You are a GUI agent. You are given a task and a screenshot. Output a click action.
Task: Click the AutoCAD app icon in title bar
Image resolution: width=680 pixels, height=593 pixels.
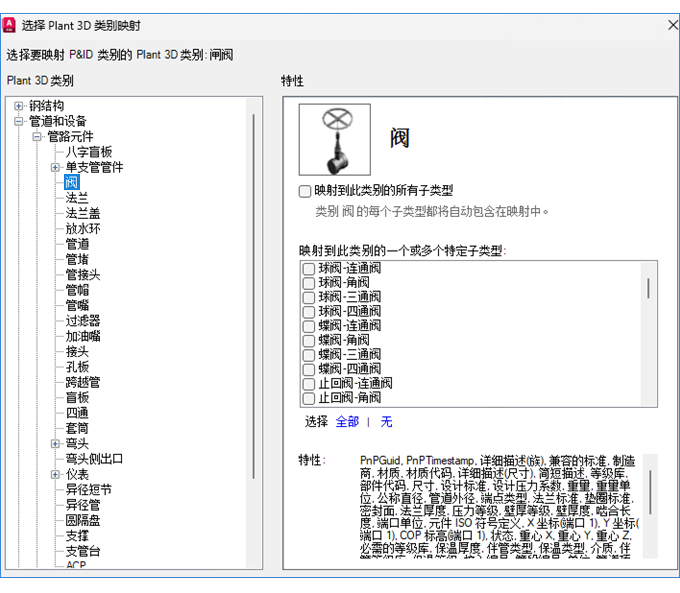coord(9,25)
